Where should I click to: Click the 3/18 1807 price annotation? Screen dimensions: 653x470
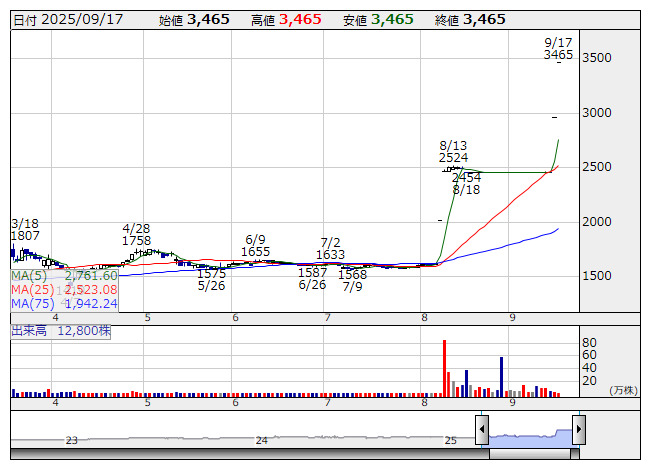[25, 229]
